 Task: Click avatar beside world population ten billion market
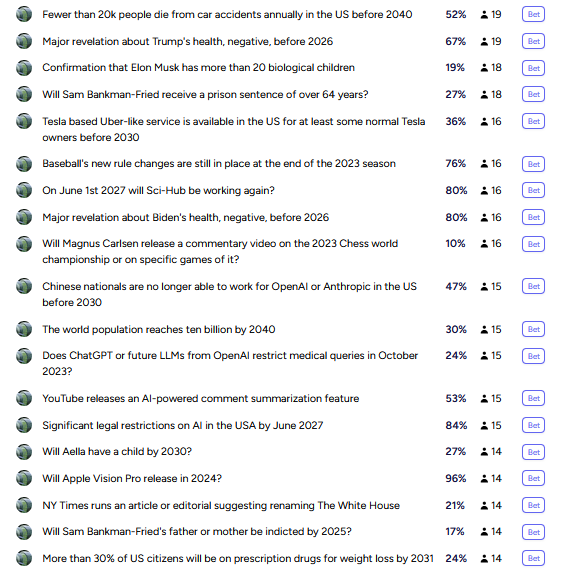24,329
